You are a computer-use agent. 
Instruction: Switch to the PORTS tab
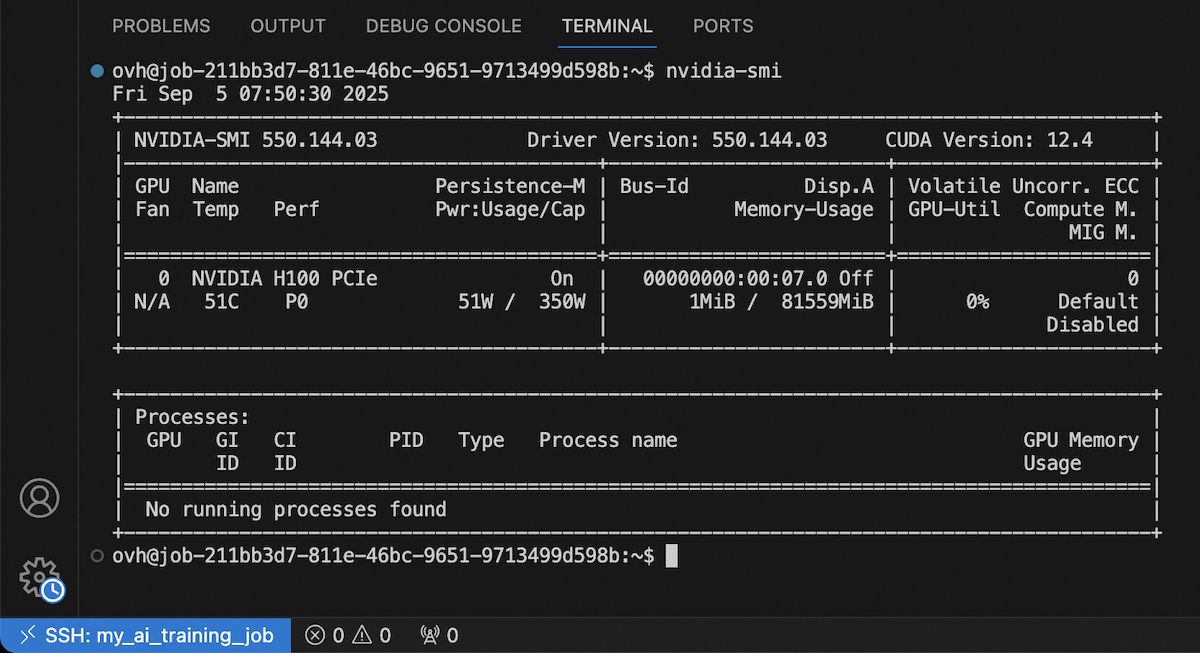pos(723,26)
